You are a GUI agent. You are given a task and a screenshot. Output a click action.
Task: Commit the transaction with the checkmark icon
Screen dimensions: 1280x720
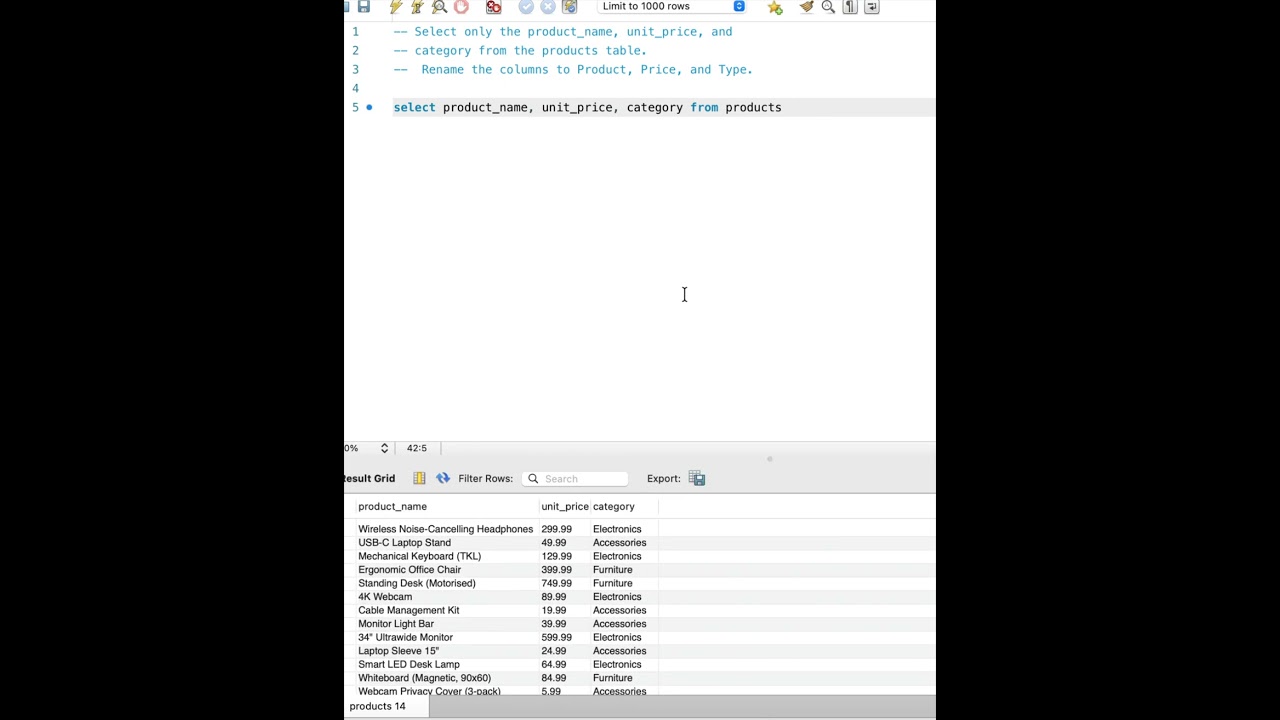click(526, 6)
